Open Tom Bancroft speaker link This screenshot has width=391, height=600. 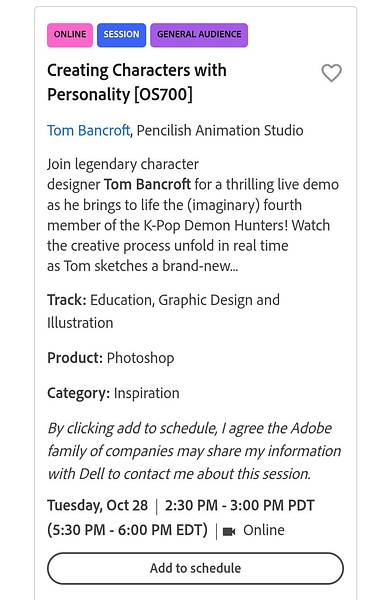88,130
